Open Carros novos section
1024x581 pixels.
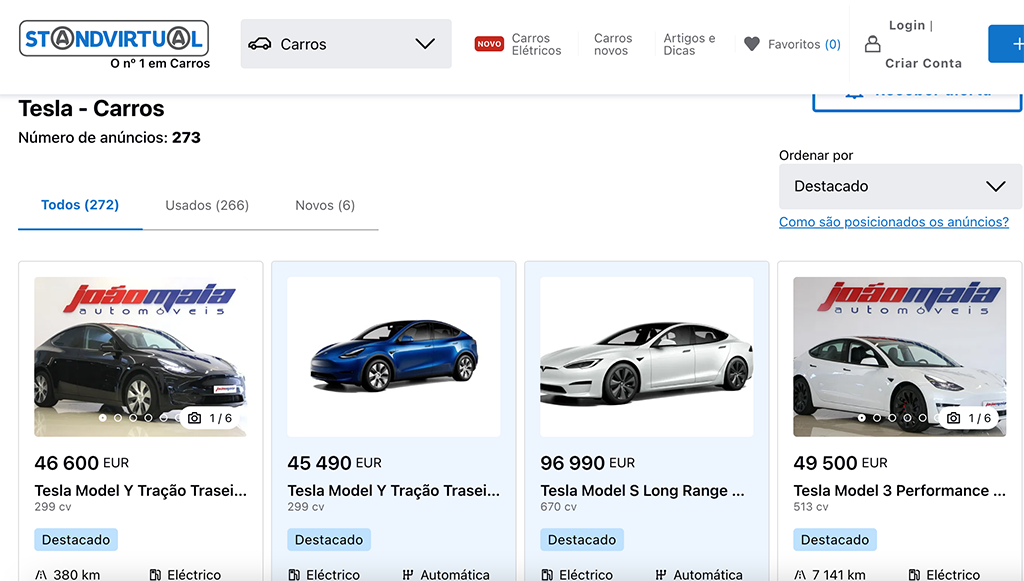pos(613,44)
